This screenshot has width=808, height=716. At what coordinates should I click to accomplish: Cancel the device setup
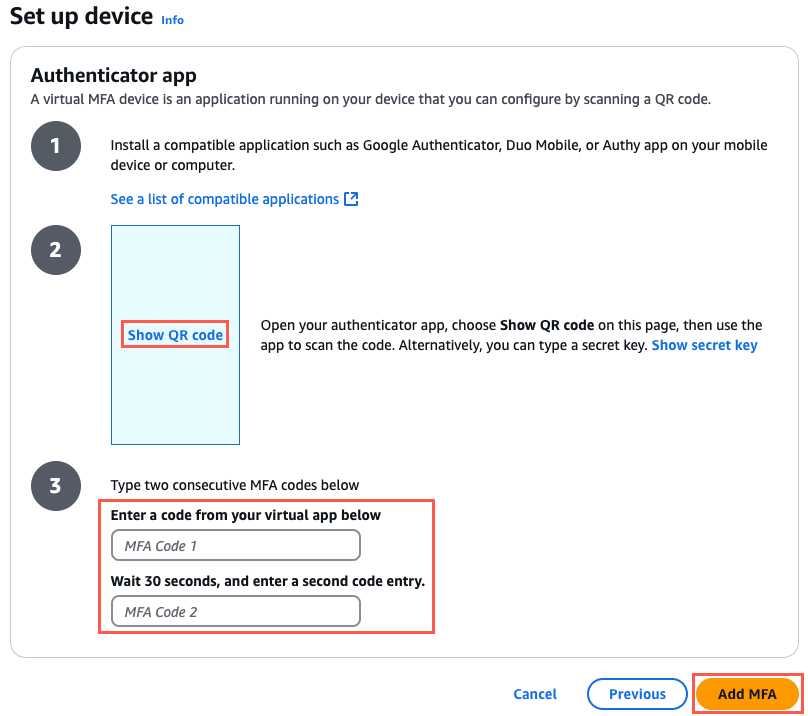point(535,694)
